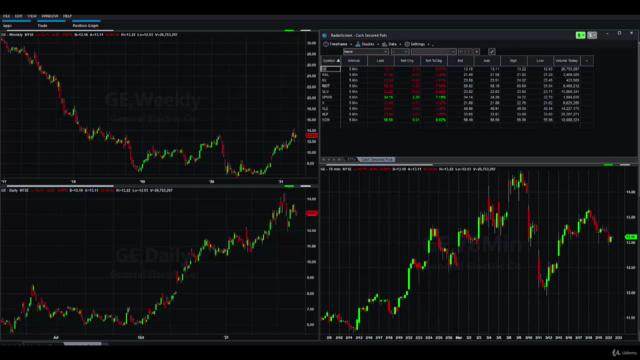Screen dimensions: 640x360
Task: Sort by the Ask column header
Action: 487,61
